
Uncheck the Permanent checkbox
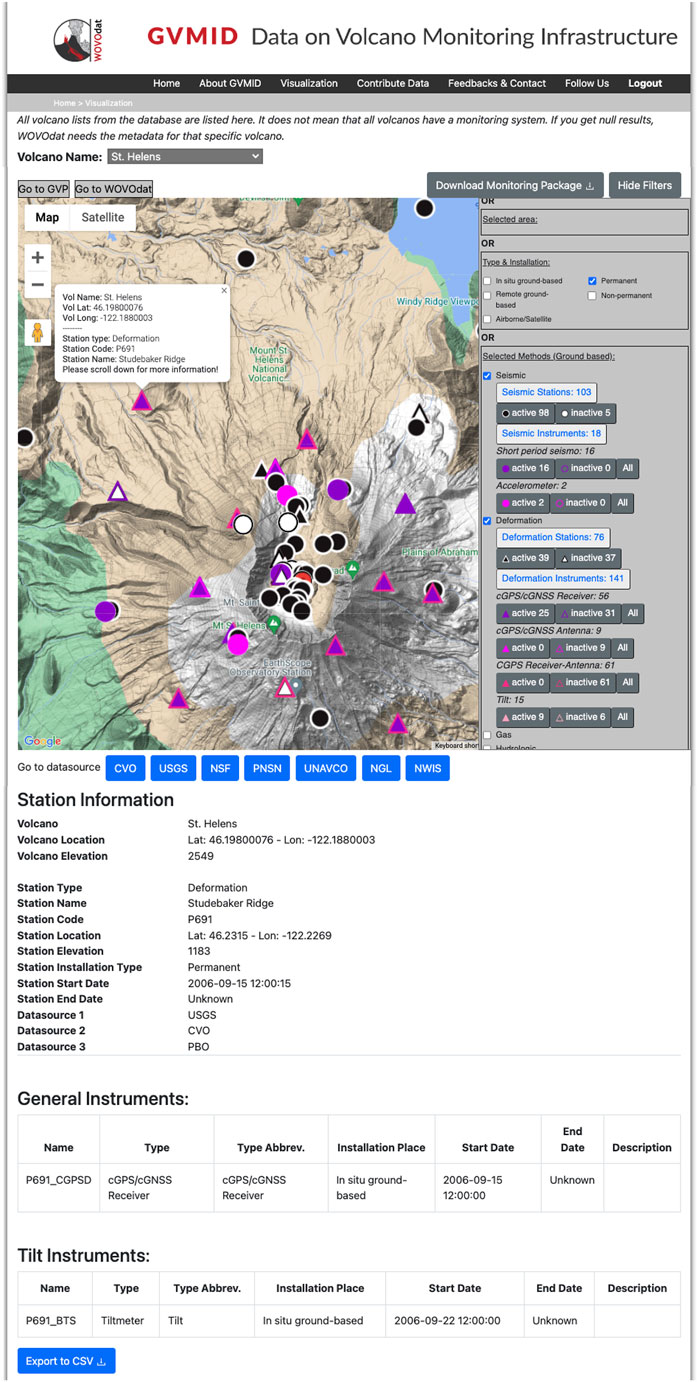tap(593, 281)
